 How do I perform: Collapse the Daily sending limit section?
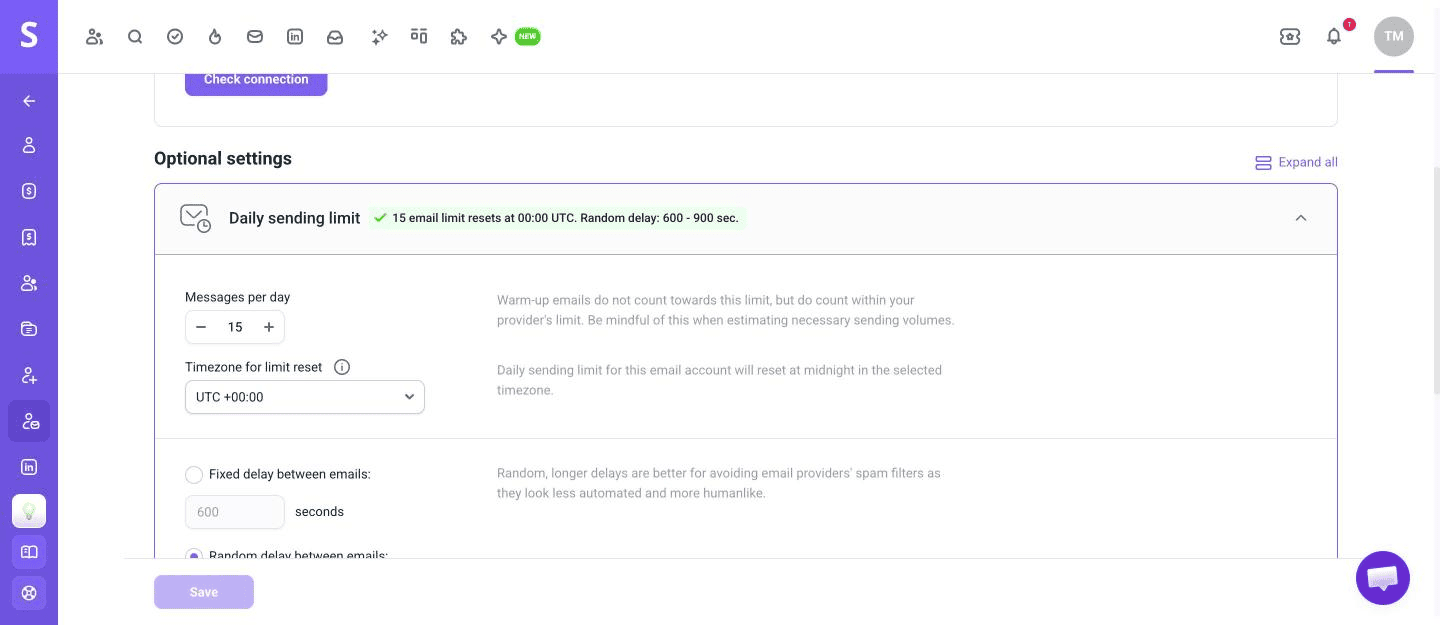(1301, 218)
